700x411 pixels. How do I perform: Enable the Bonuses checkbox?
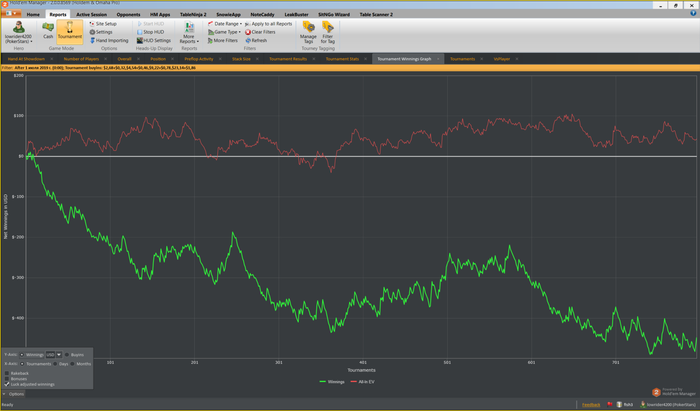pos(7,378)
